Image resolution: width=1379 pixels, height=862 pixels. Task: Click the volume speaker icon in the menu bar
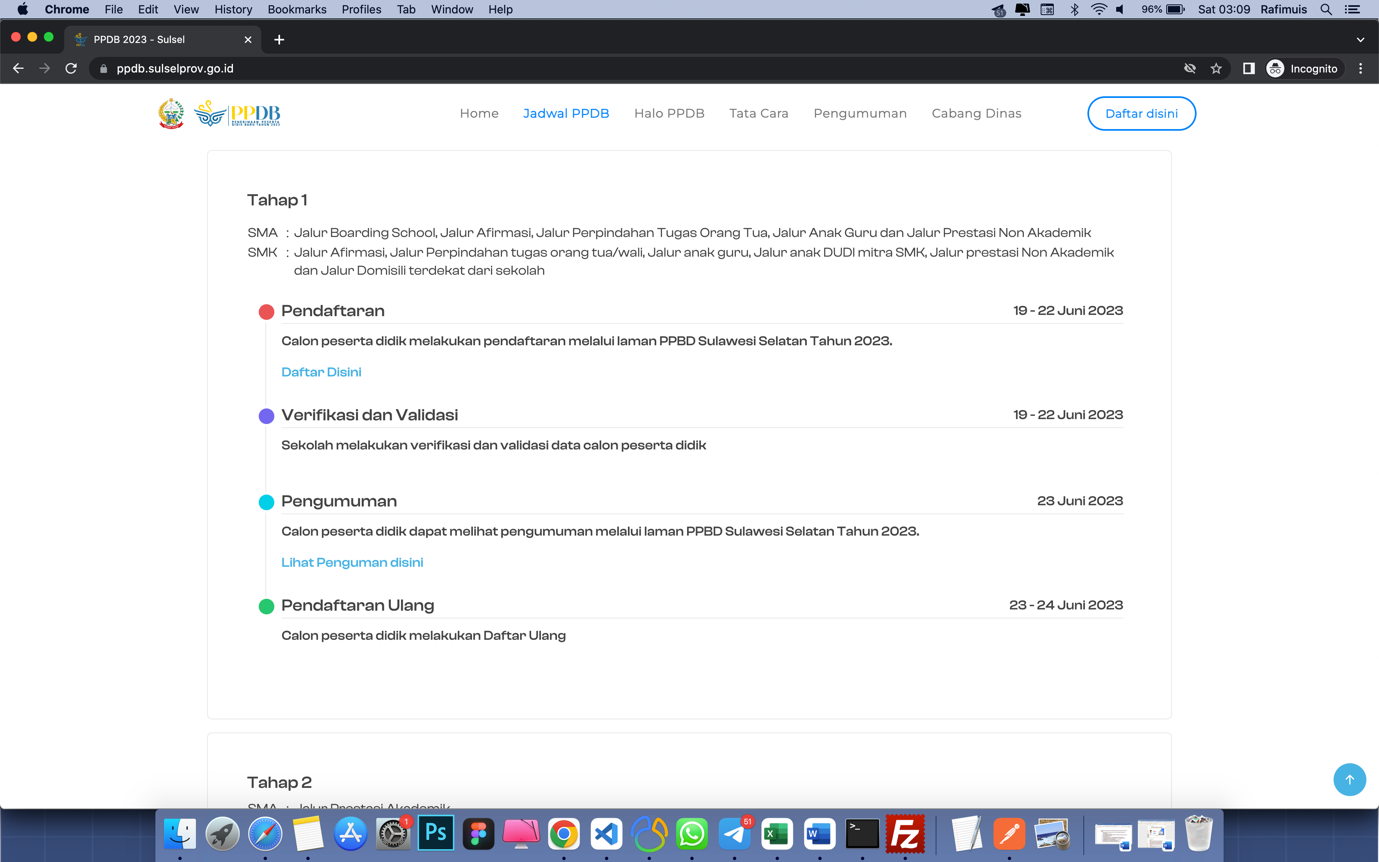tap(1120, 9)
